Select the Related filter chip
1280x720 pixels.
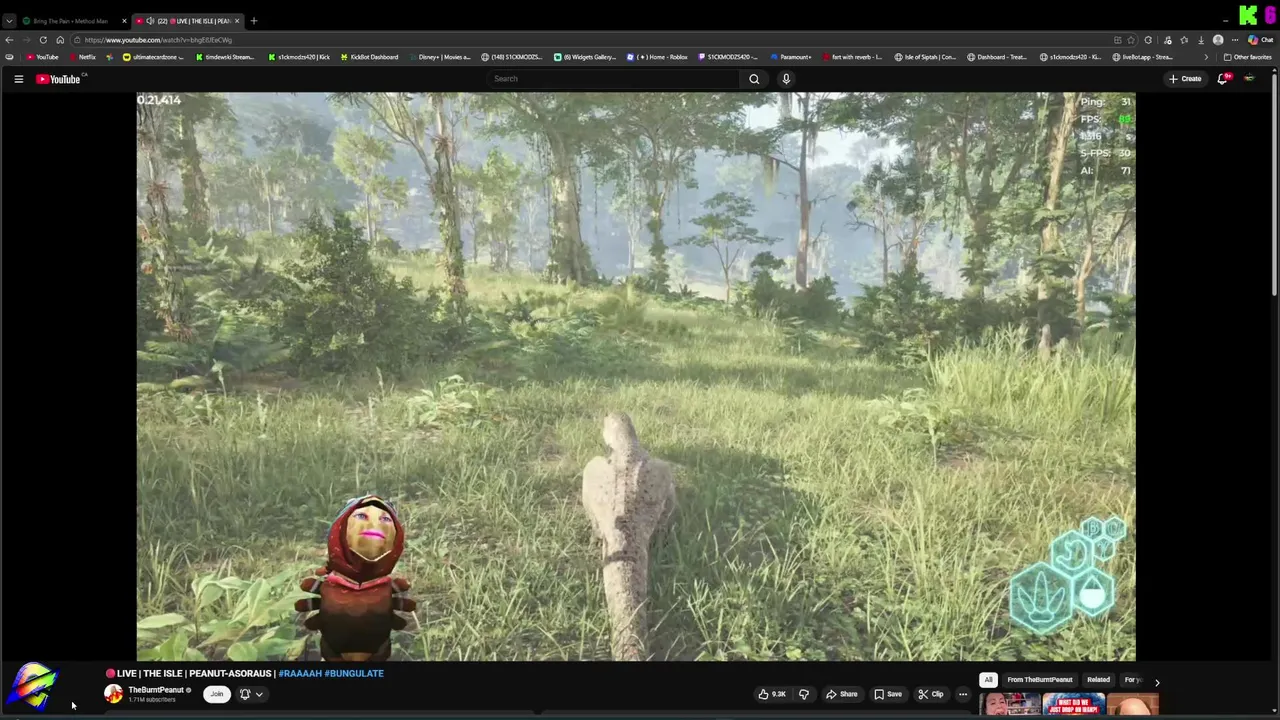coord(1098,680)
